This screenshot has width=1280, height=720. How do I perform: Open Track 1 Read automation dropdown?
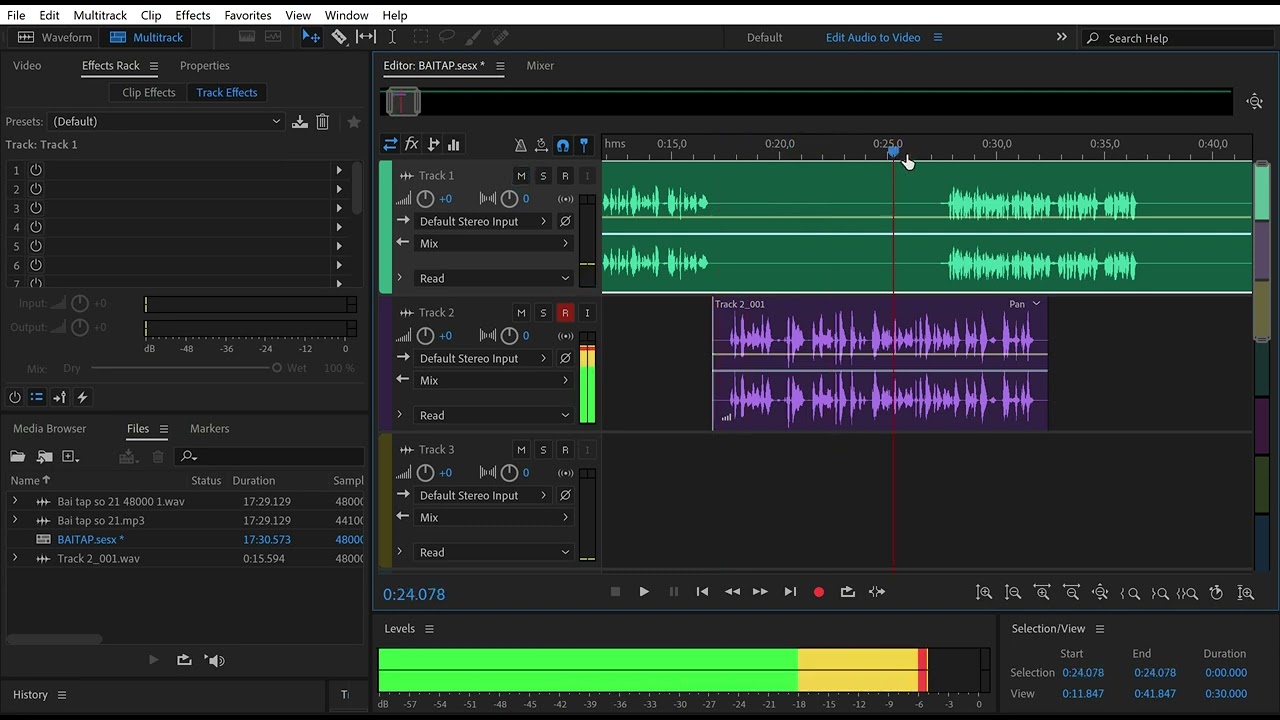494,278
